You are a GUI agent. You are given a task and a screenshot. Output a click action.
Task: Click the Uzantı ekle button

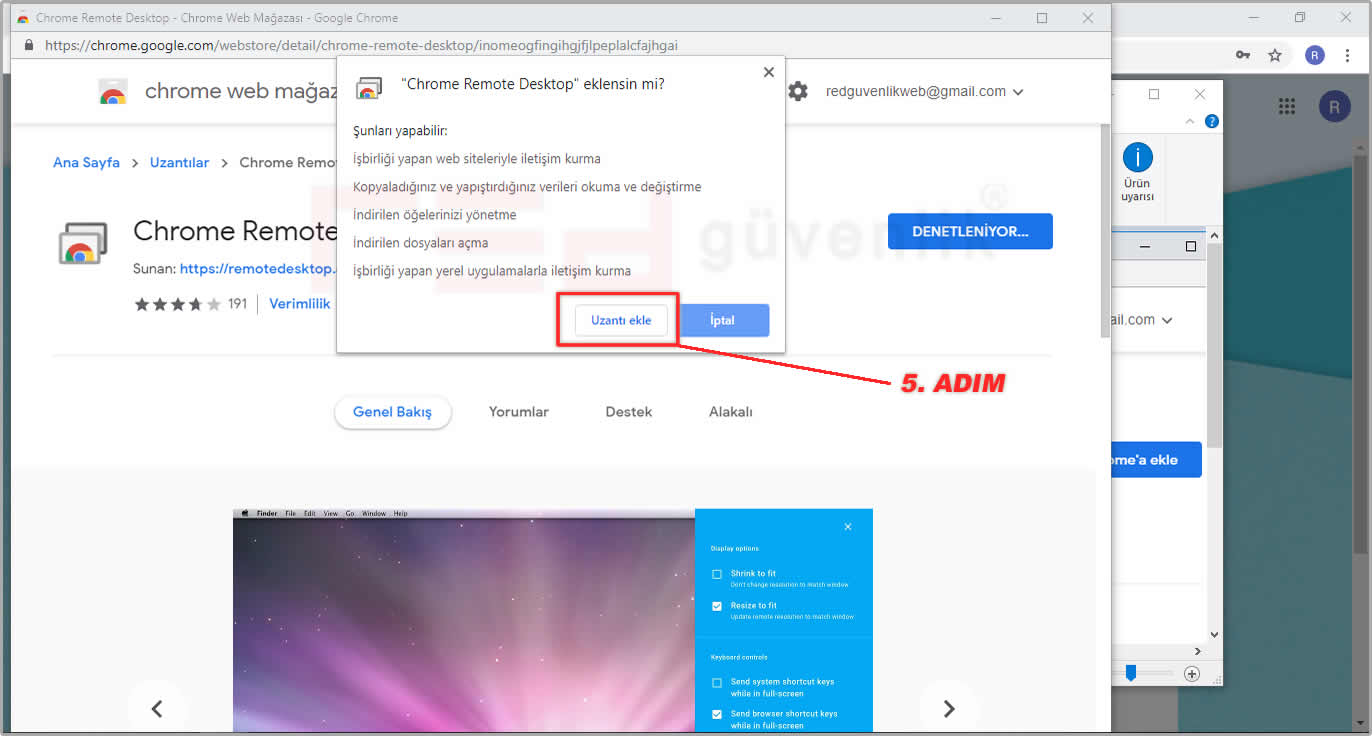[x=621, y=320]
